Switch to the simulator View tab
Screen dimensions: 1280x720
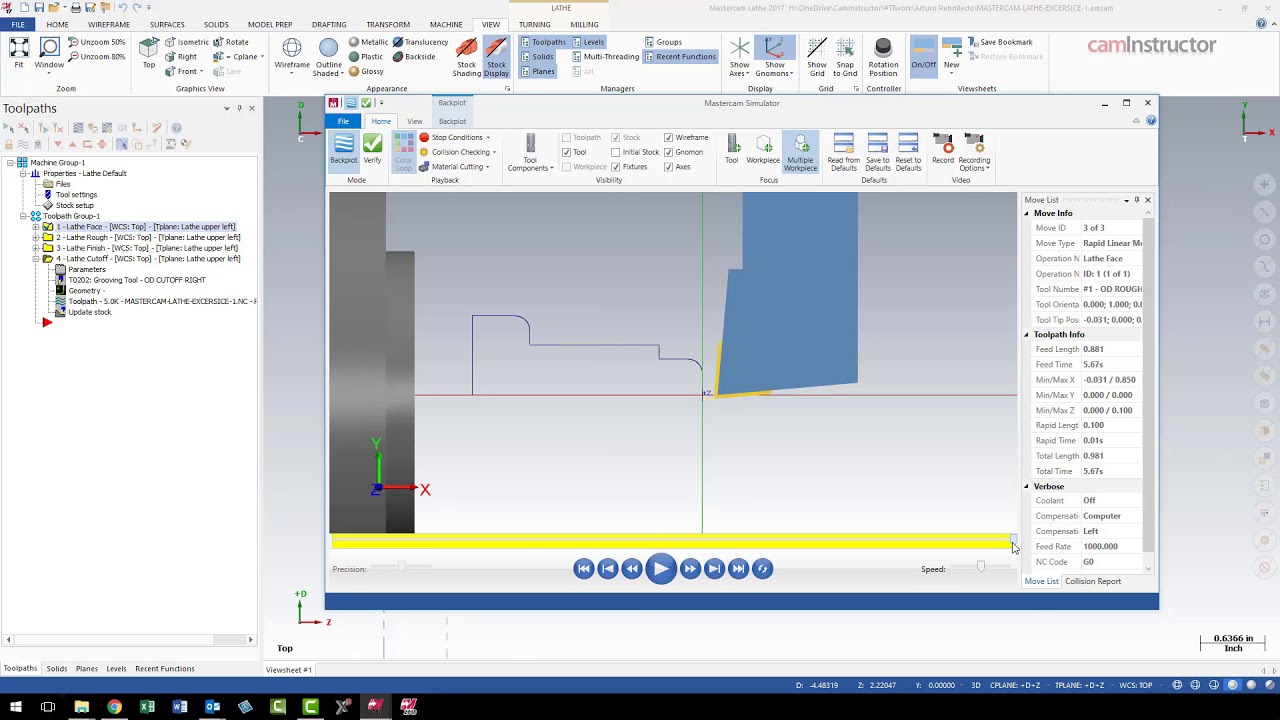click(x=414, y=121)
